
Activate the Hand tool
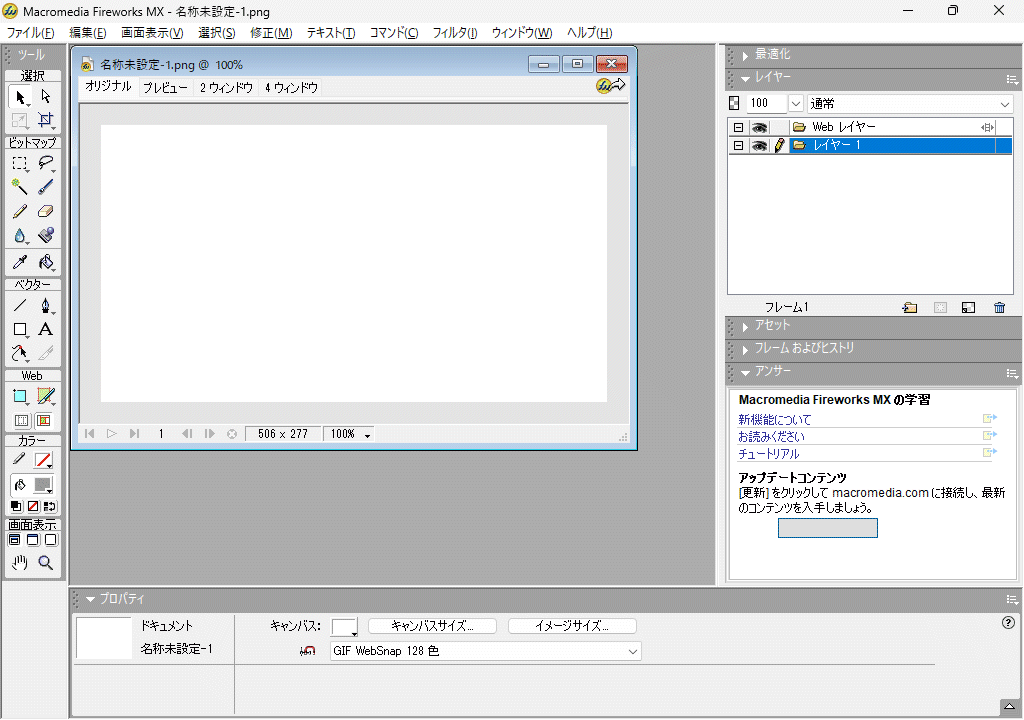pyautogui.click(x=20, y=563)
